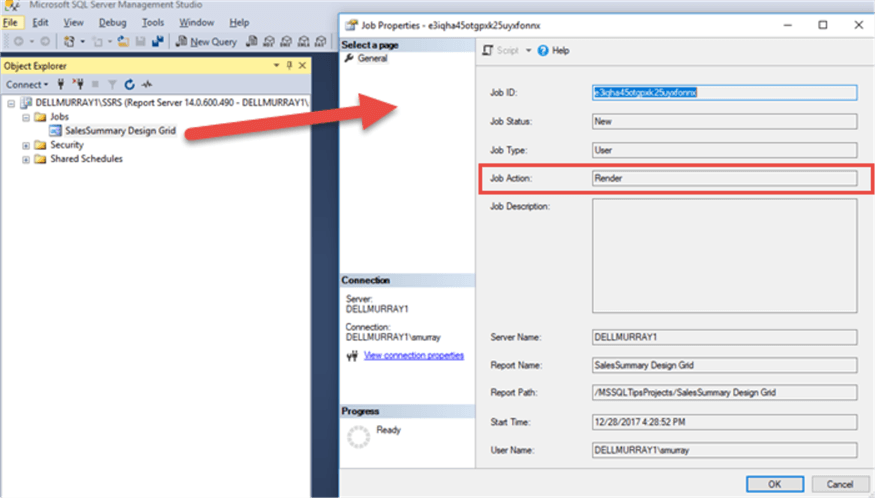Image resolution: width=875 pixels, height=498 pixels.
Task: Click the New Query button
Action: tap(206, 41)
